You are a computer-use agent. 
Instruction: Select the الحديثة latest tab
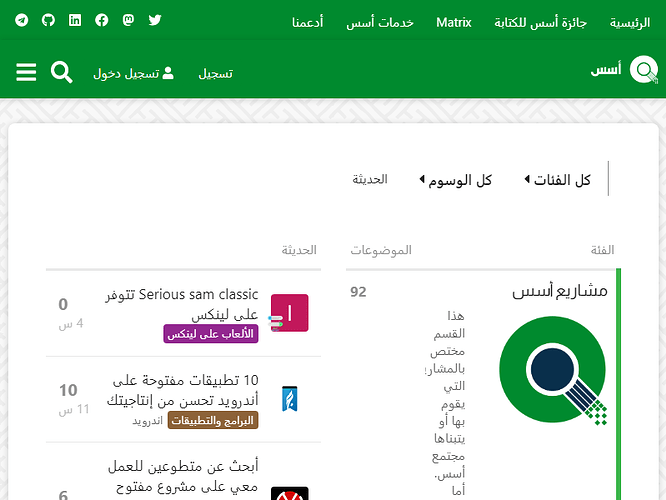(369, 180)
